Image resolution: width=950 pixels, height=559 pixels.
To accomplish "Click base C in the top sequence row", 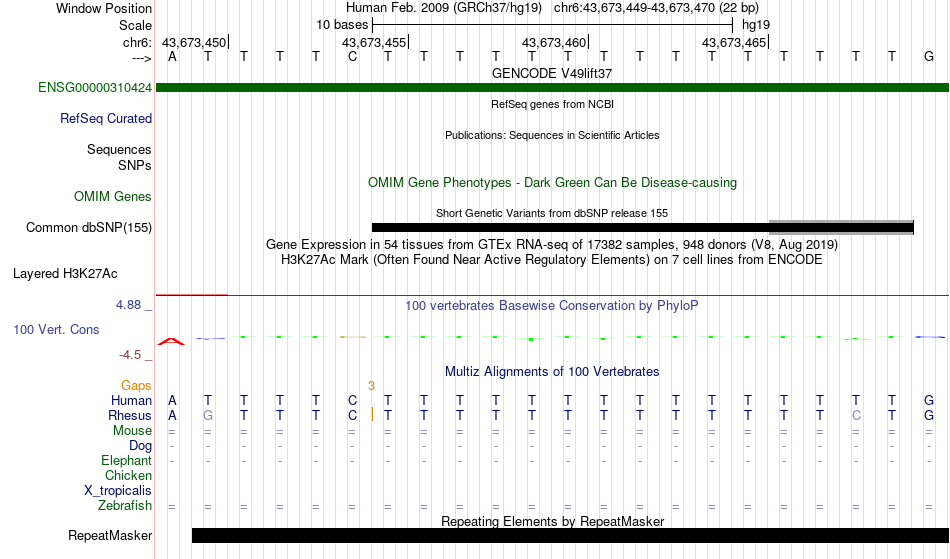I will (353, 57).
